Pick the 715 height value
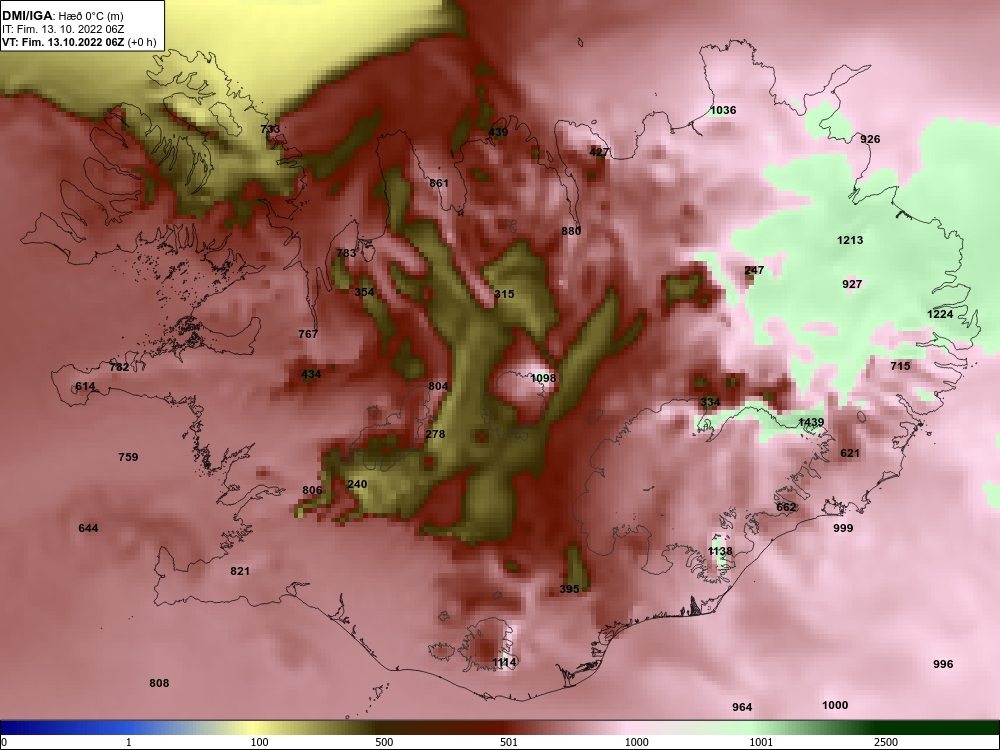 (x=900, y=366)
